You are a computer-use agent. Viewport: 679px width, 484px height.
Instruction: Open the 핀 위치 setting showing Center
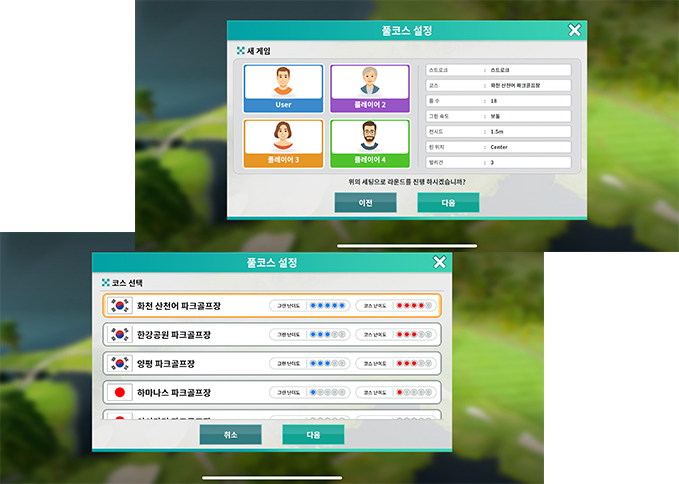click(529, 146)
